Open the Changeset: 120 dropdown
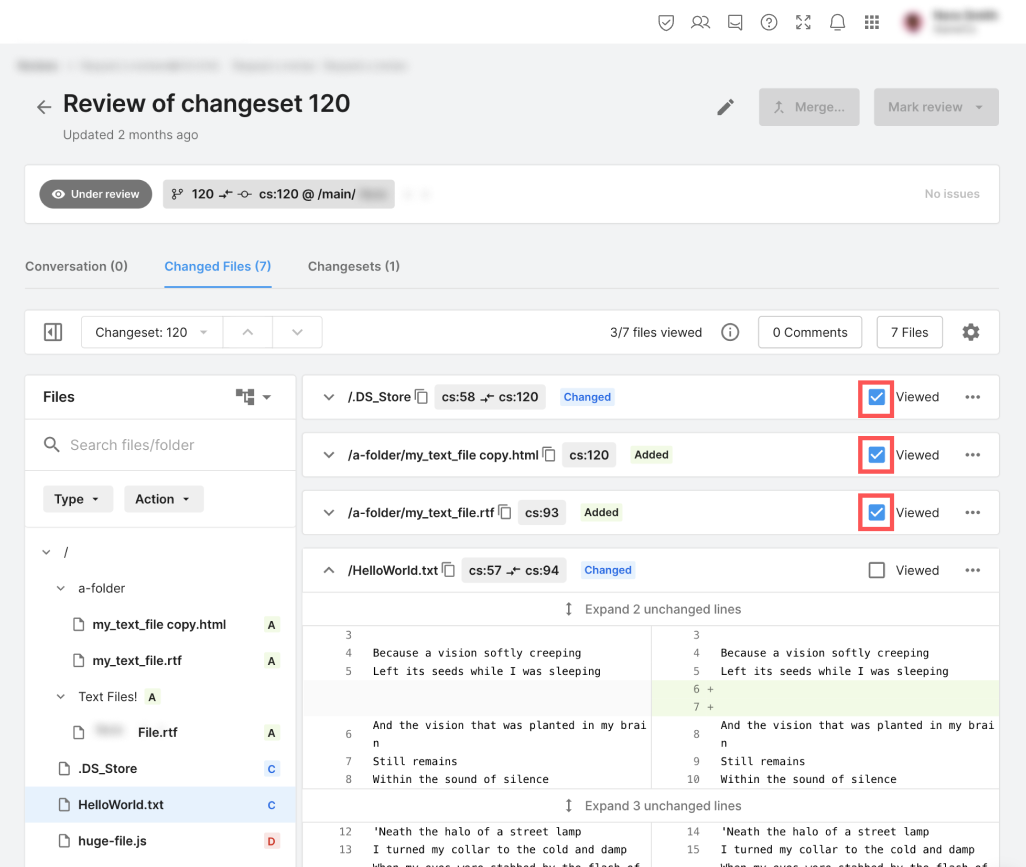Image resolution: width=1026 pixels, height=867 pixels. (151, 332)
